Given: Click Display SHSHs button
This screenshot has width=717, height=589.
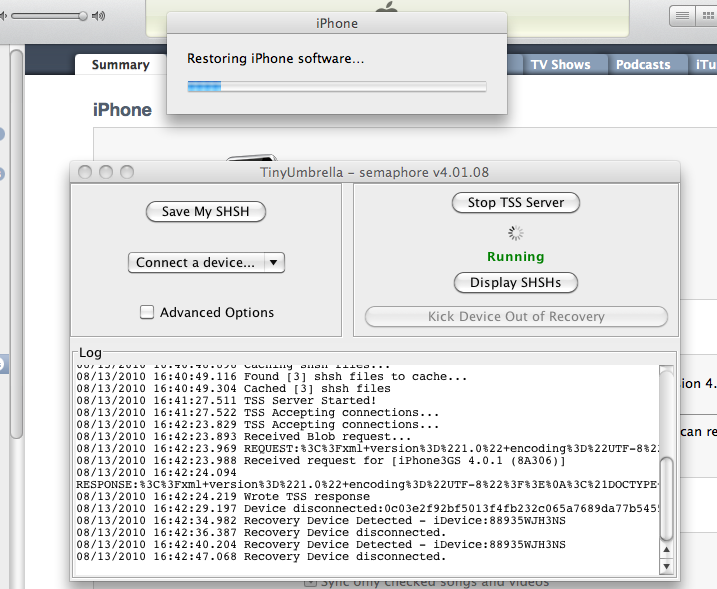Looking at the screenshot, I should 516,283.
